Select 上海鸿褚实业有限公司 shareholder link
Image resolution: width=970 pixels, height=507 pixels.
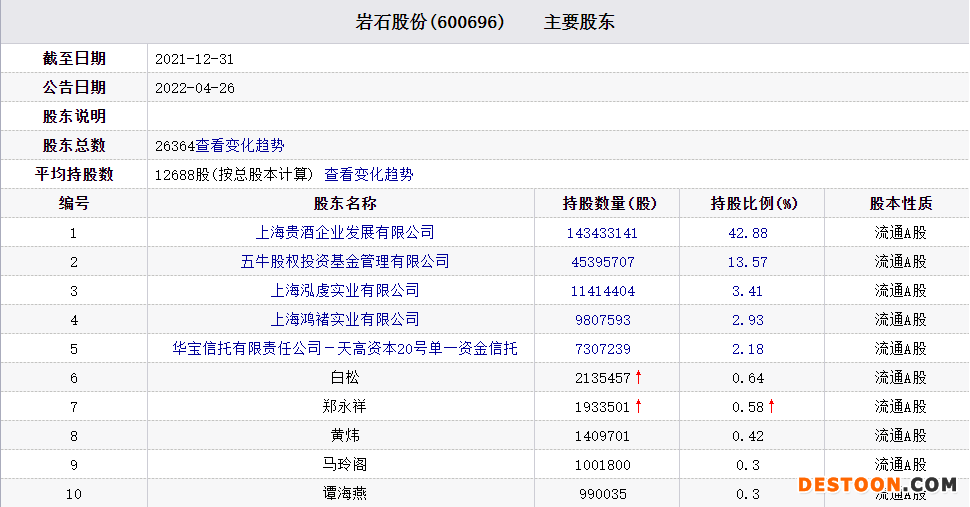[x=345, y=320]
